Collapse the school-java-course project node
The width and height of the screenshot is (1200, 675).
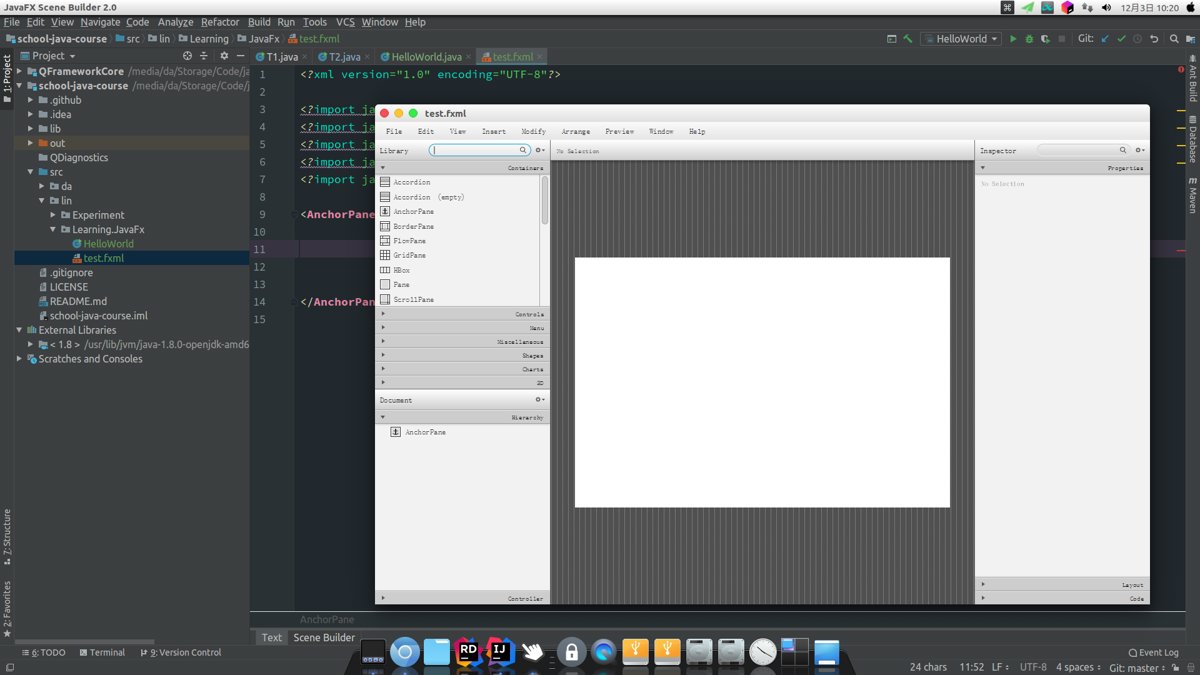(20, 86)
